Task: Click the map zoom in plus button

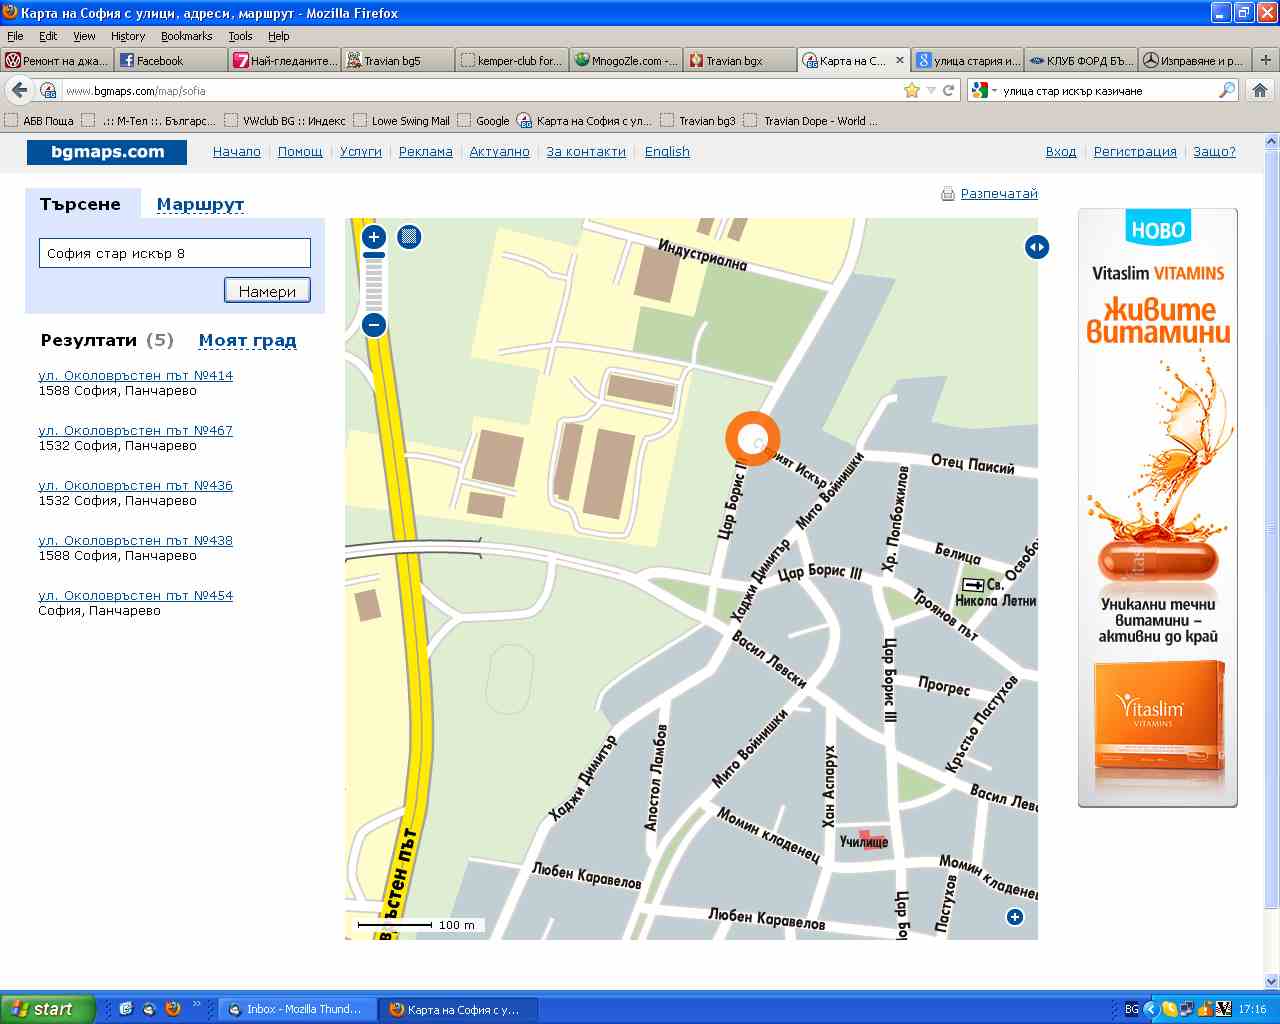Action: point(374,237)
